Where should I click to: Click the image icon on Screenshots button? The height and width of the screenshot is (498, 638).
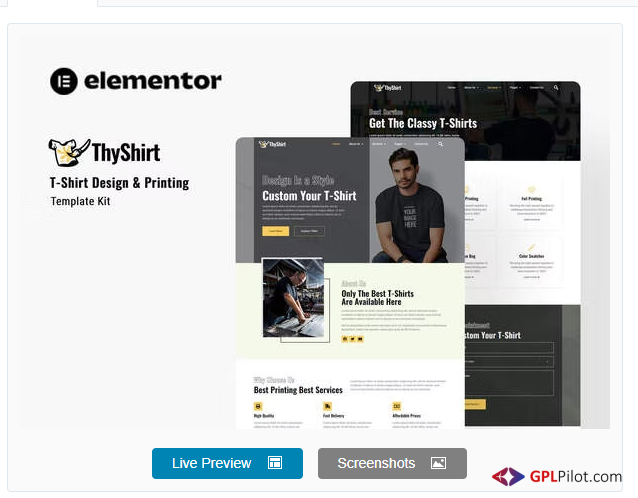pyautogui.click(x=437, y=463)
